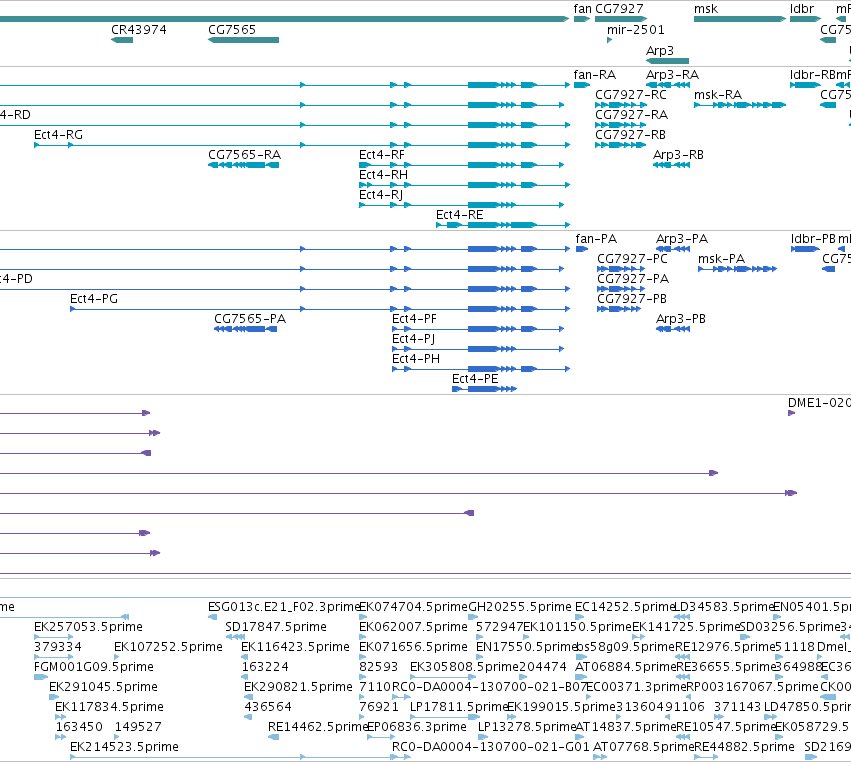Click the LP17811.5prime EST label
This screenshot has width=851, height=762.
[x=459, y=707]
